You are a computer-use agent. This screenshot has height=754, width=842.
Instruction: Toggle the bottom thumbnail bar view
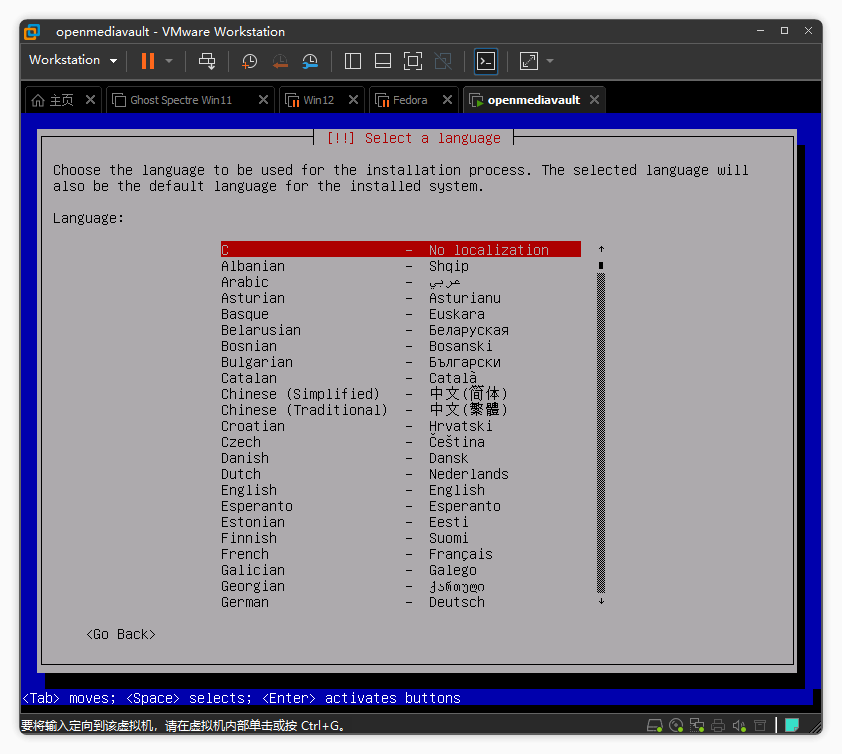pos(383,61)
